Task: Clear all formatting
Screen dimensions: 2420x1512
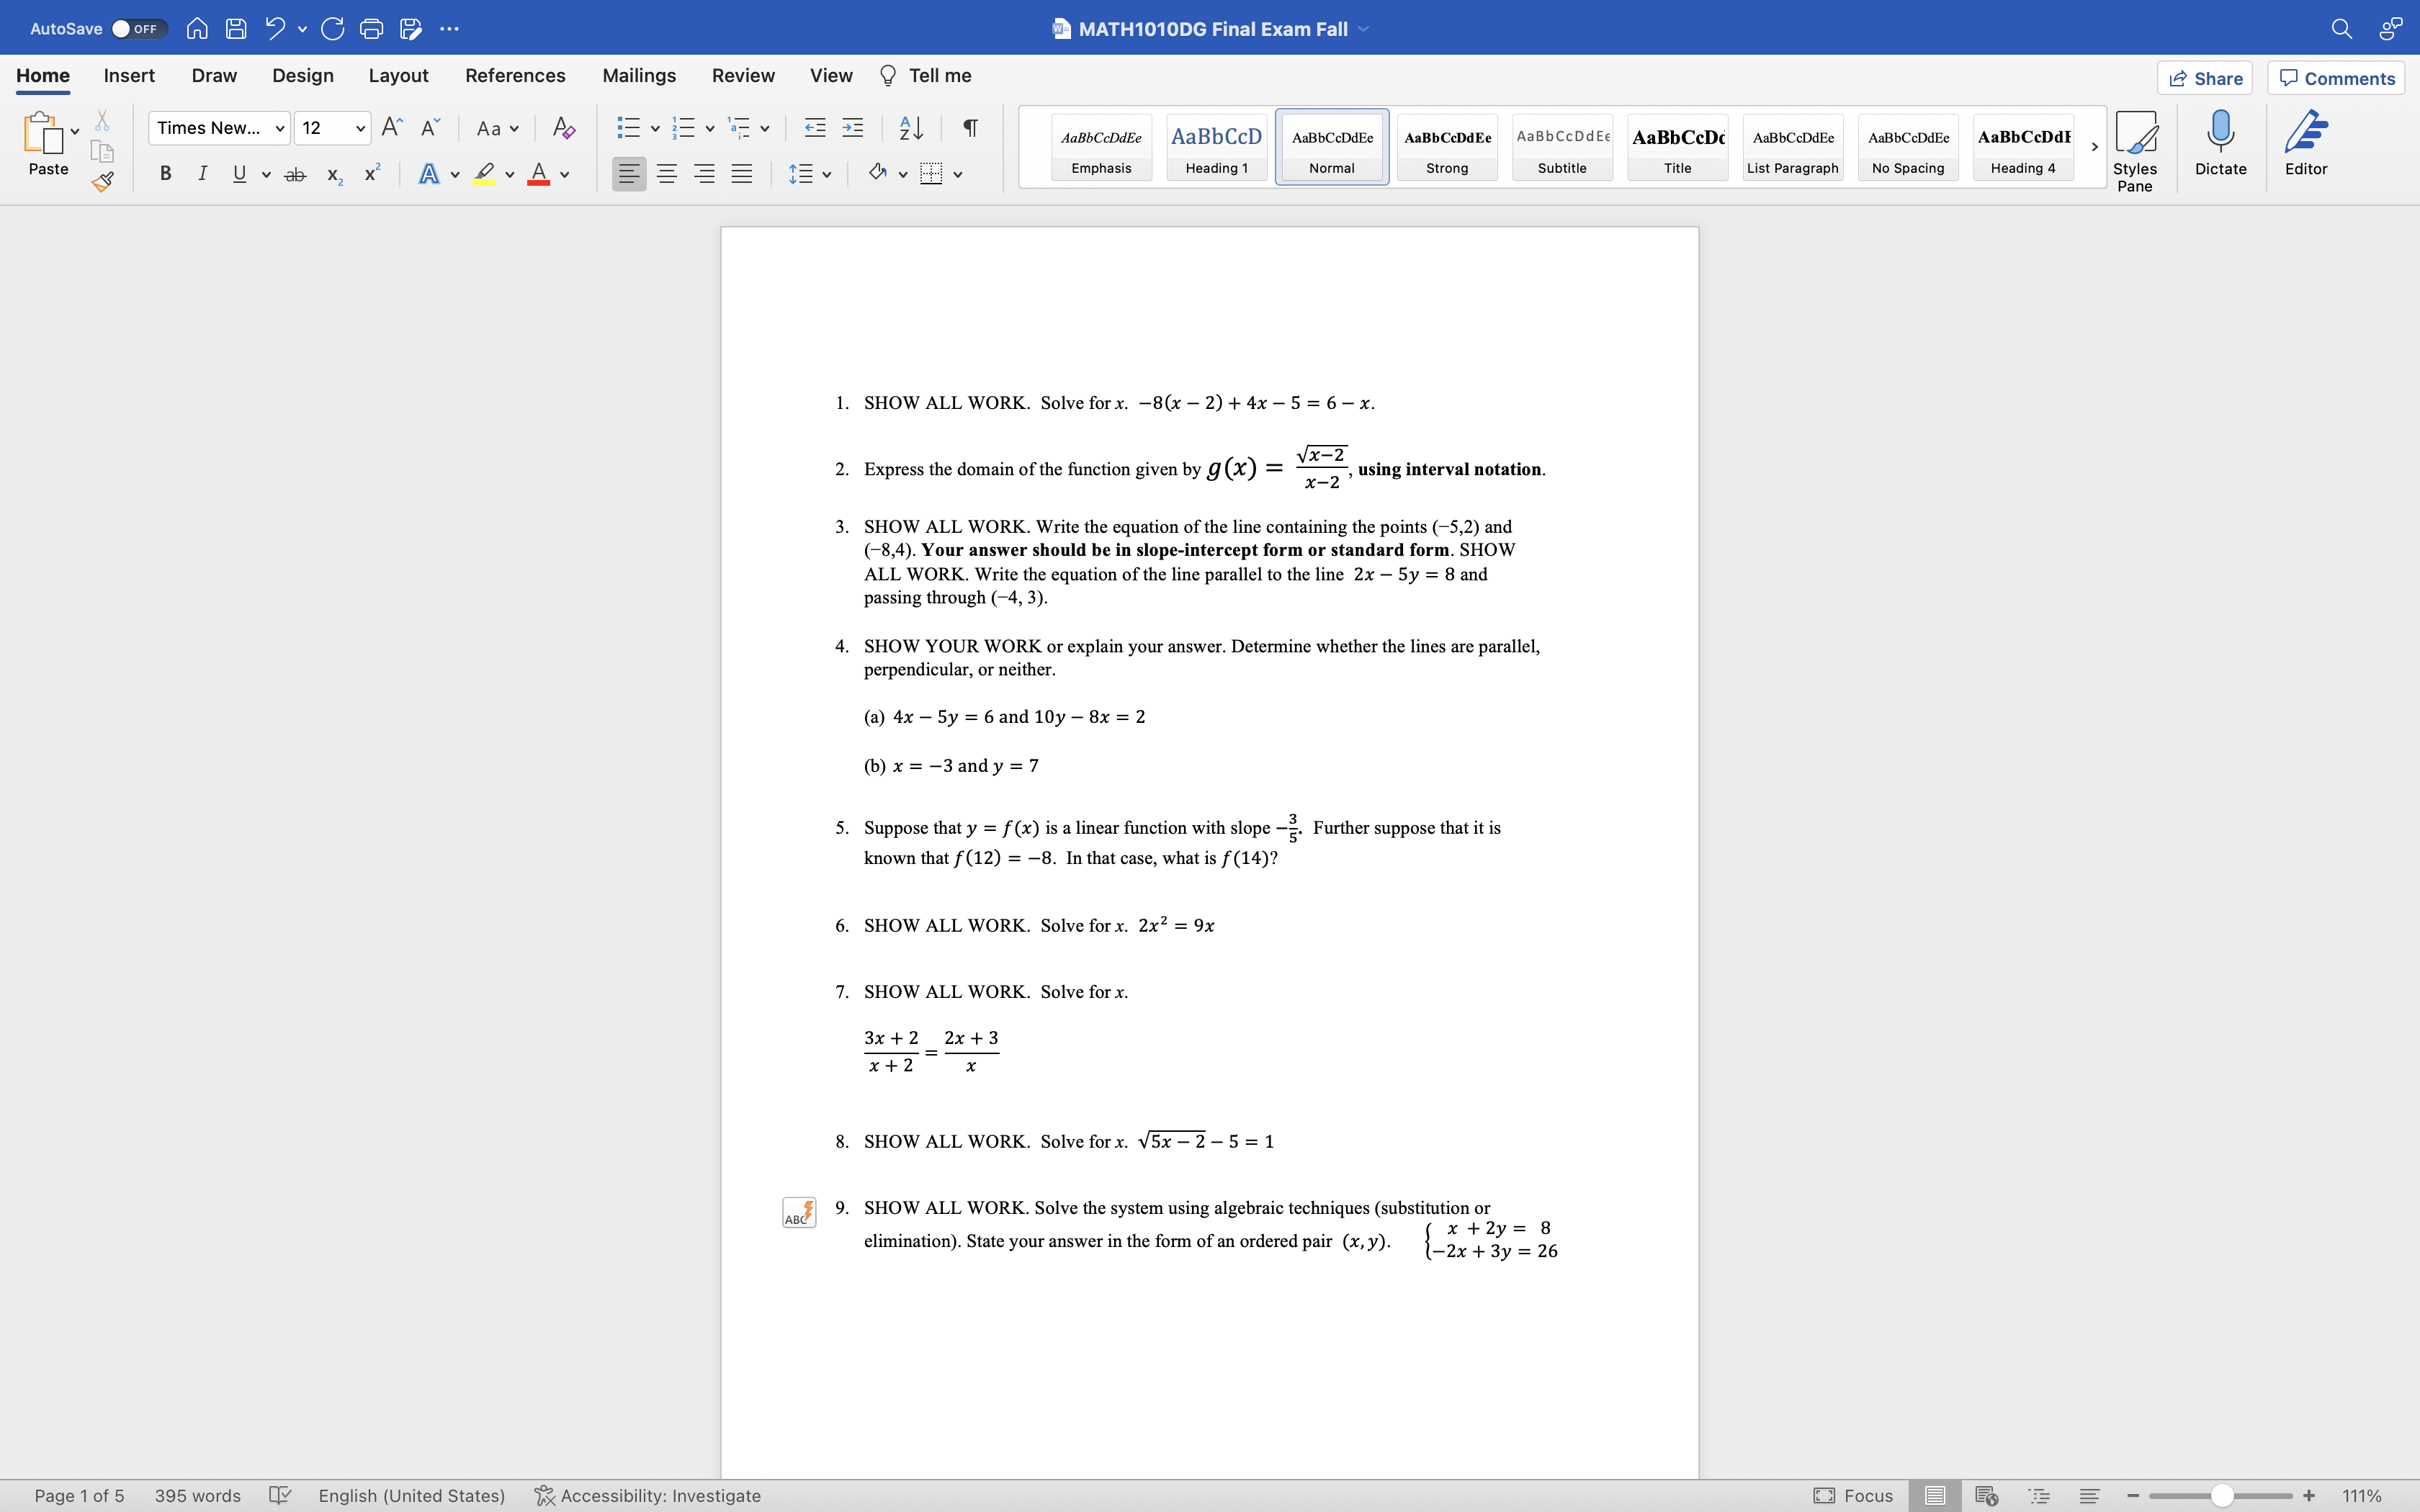Action: [x=564, y=128]
